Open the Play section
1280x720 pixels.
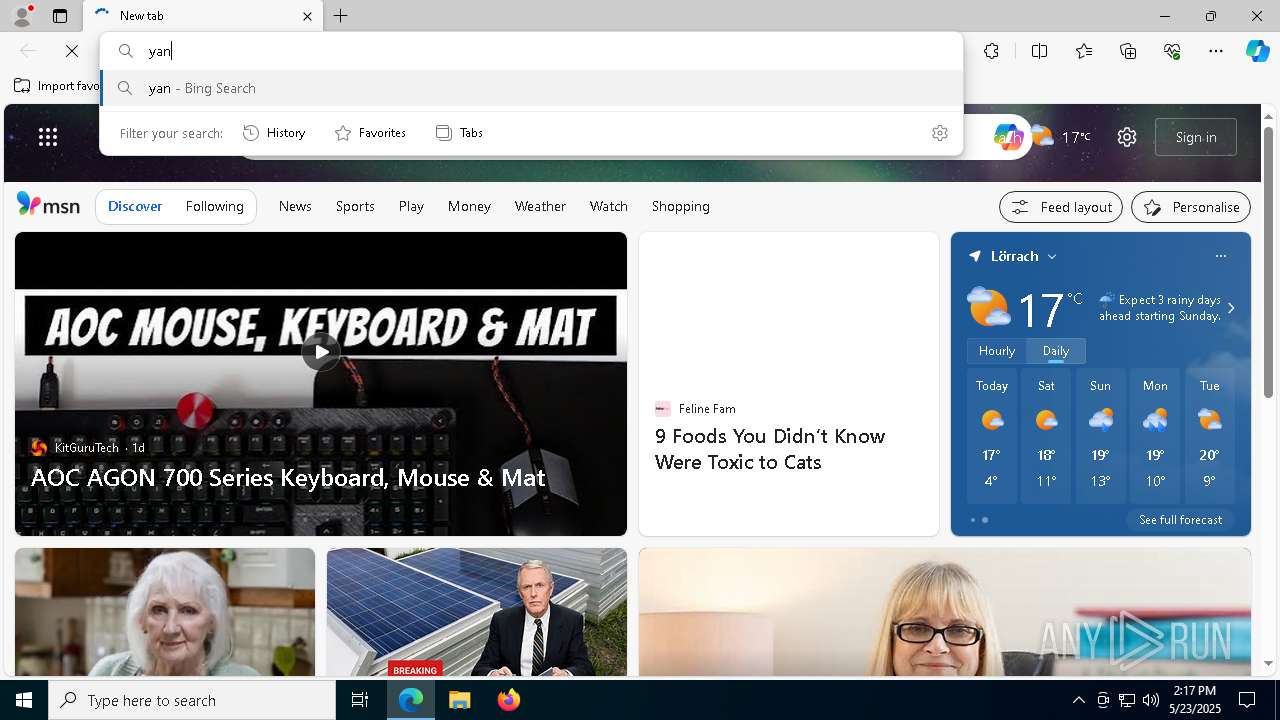411,206
